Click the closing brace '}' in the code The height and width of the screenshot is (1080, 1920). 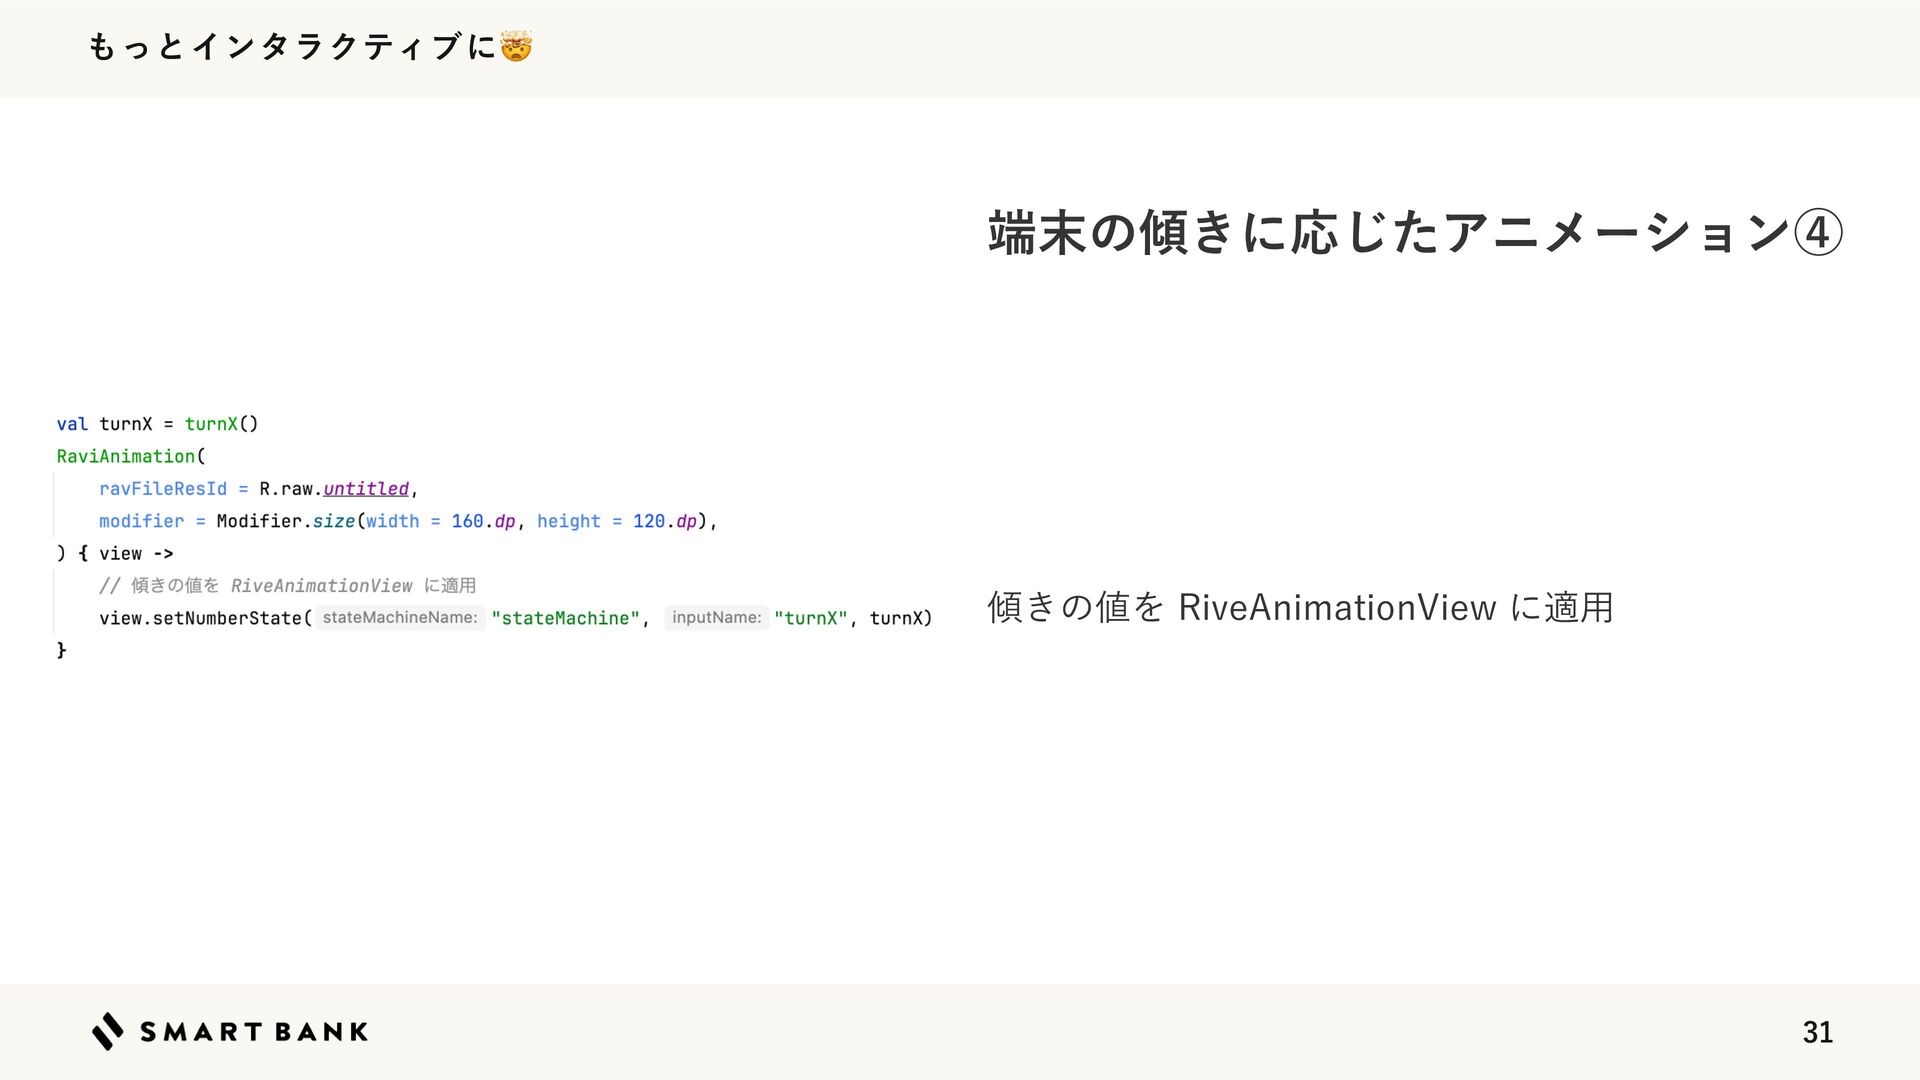click(61, 650)
